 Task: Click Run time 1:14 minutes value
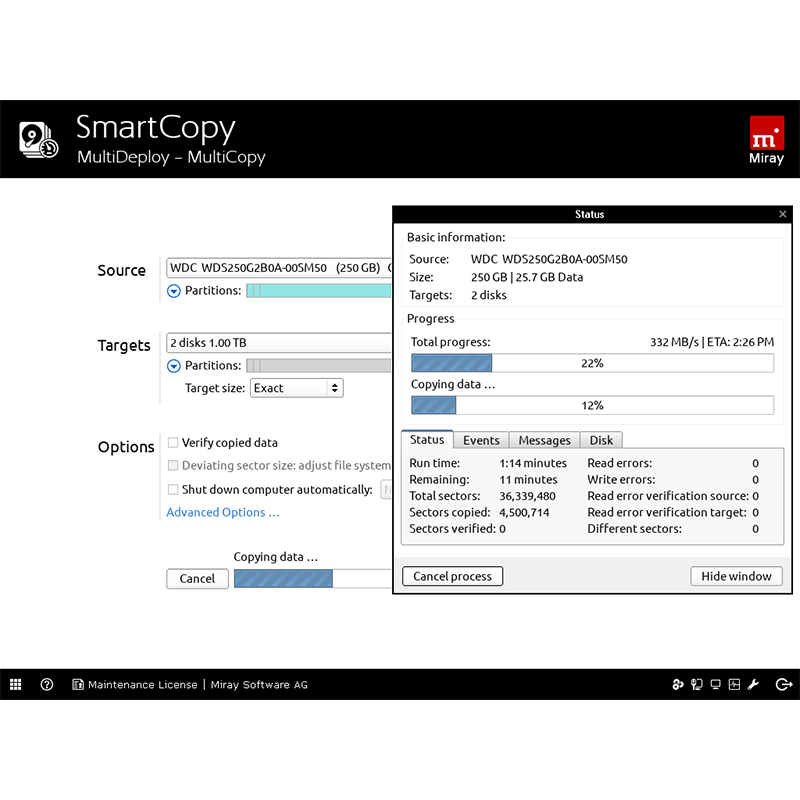(533, 463)
